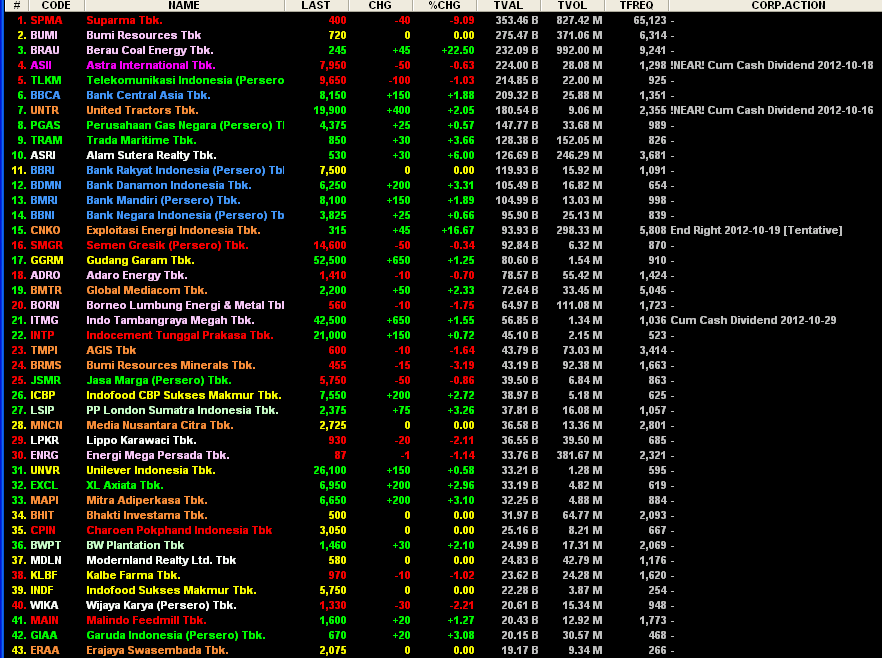Image resolution: width=882 pixels, height=658 pixels.
Task: Select stock code BDMN
Action: pos(46,185)
